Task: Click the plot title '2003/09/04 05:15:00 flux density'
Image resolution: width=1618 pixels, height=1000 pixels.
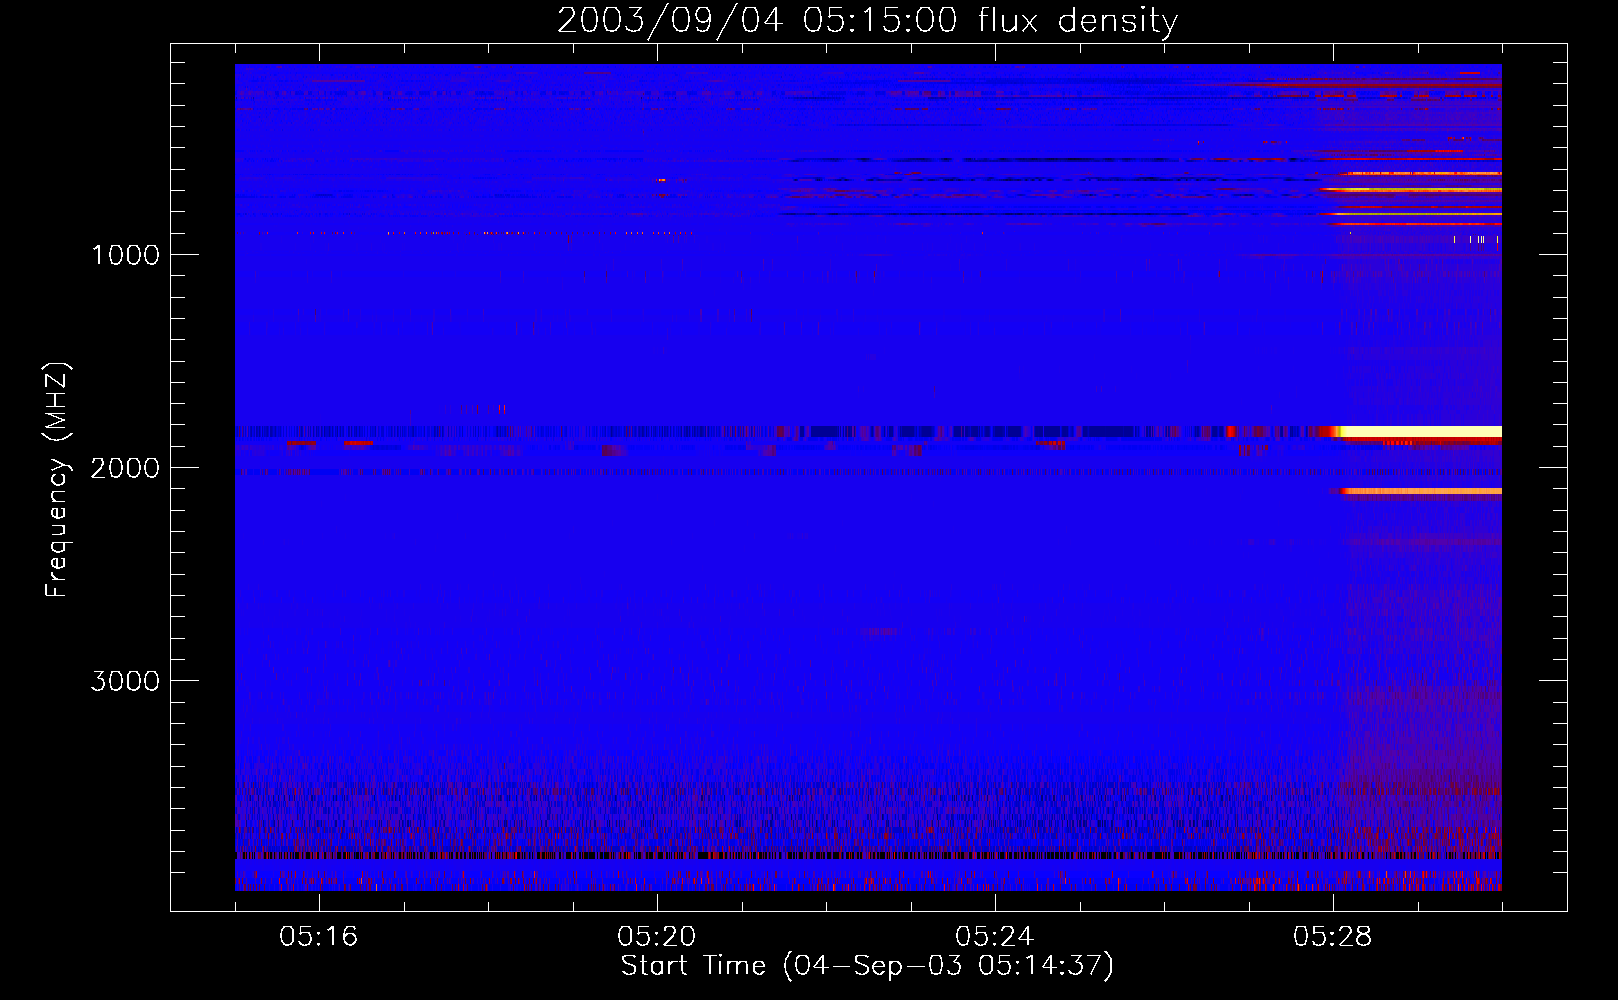Action: (867, 20)
